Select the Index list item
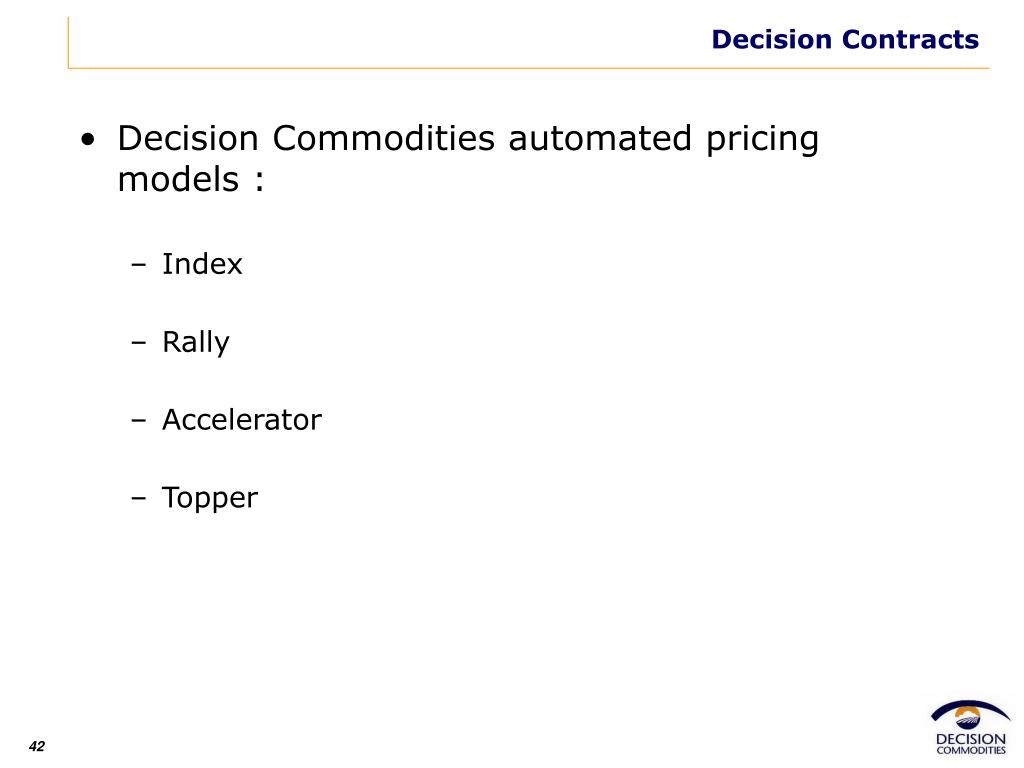This screenshot has height=768, width=1024. (202, 264)
